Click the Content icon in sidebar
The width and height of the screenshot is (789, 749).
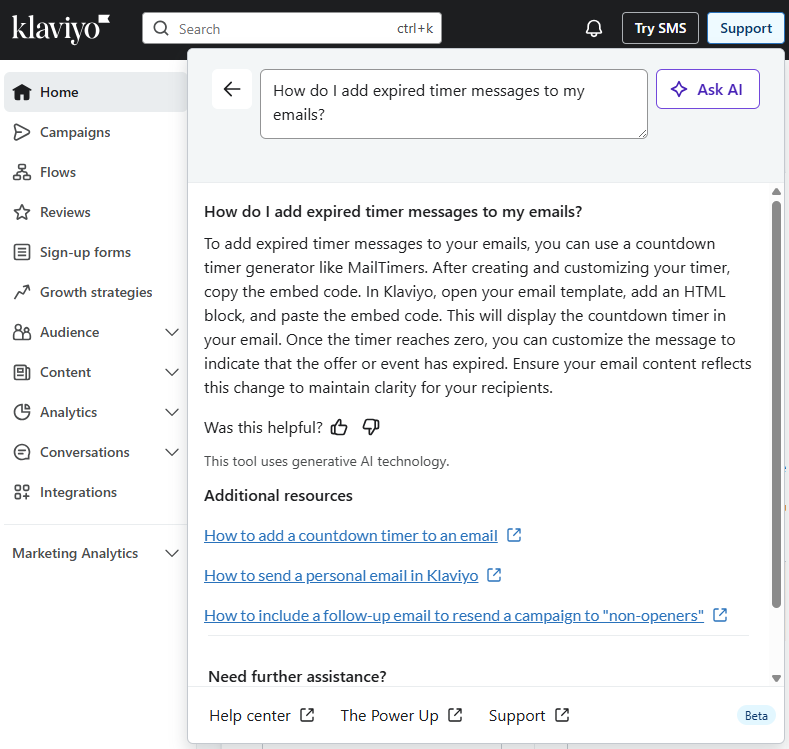click(22, 372)
